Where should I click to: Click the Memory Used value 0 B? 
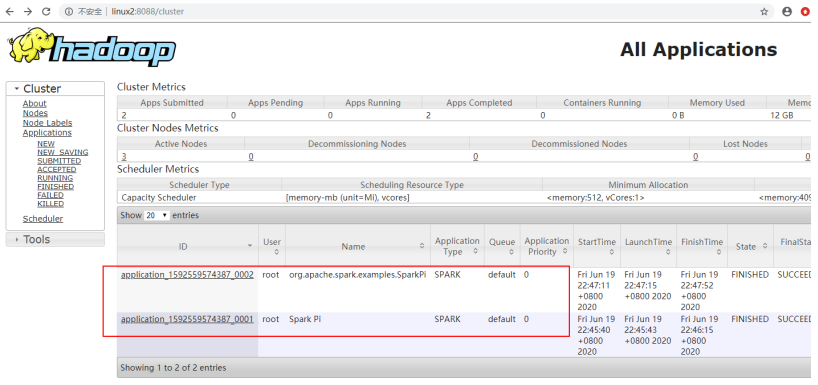(x=678, y=115)
